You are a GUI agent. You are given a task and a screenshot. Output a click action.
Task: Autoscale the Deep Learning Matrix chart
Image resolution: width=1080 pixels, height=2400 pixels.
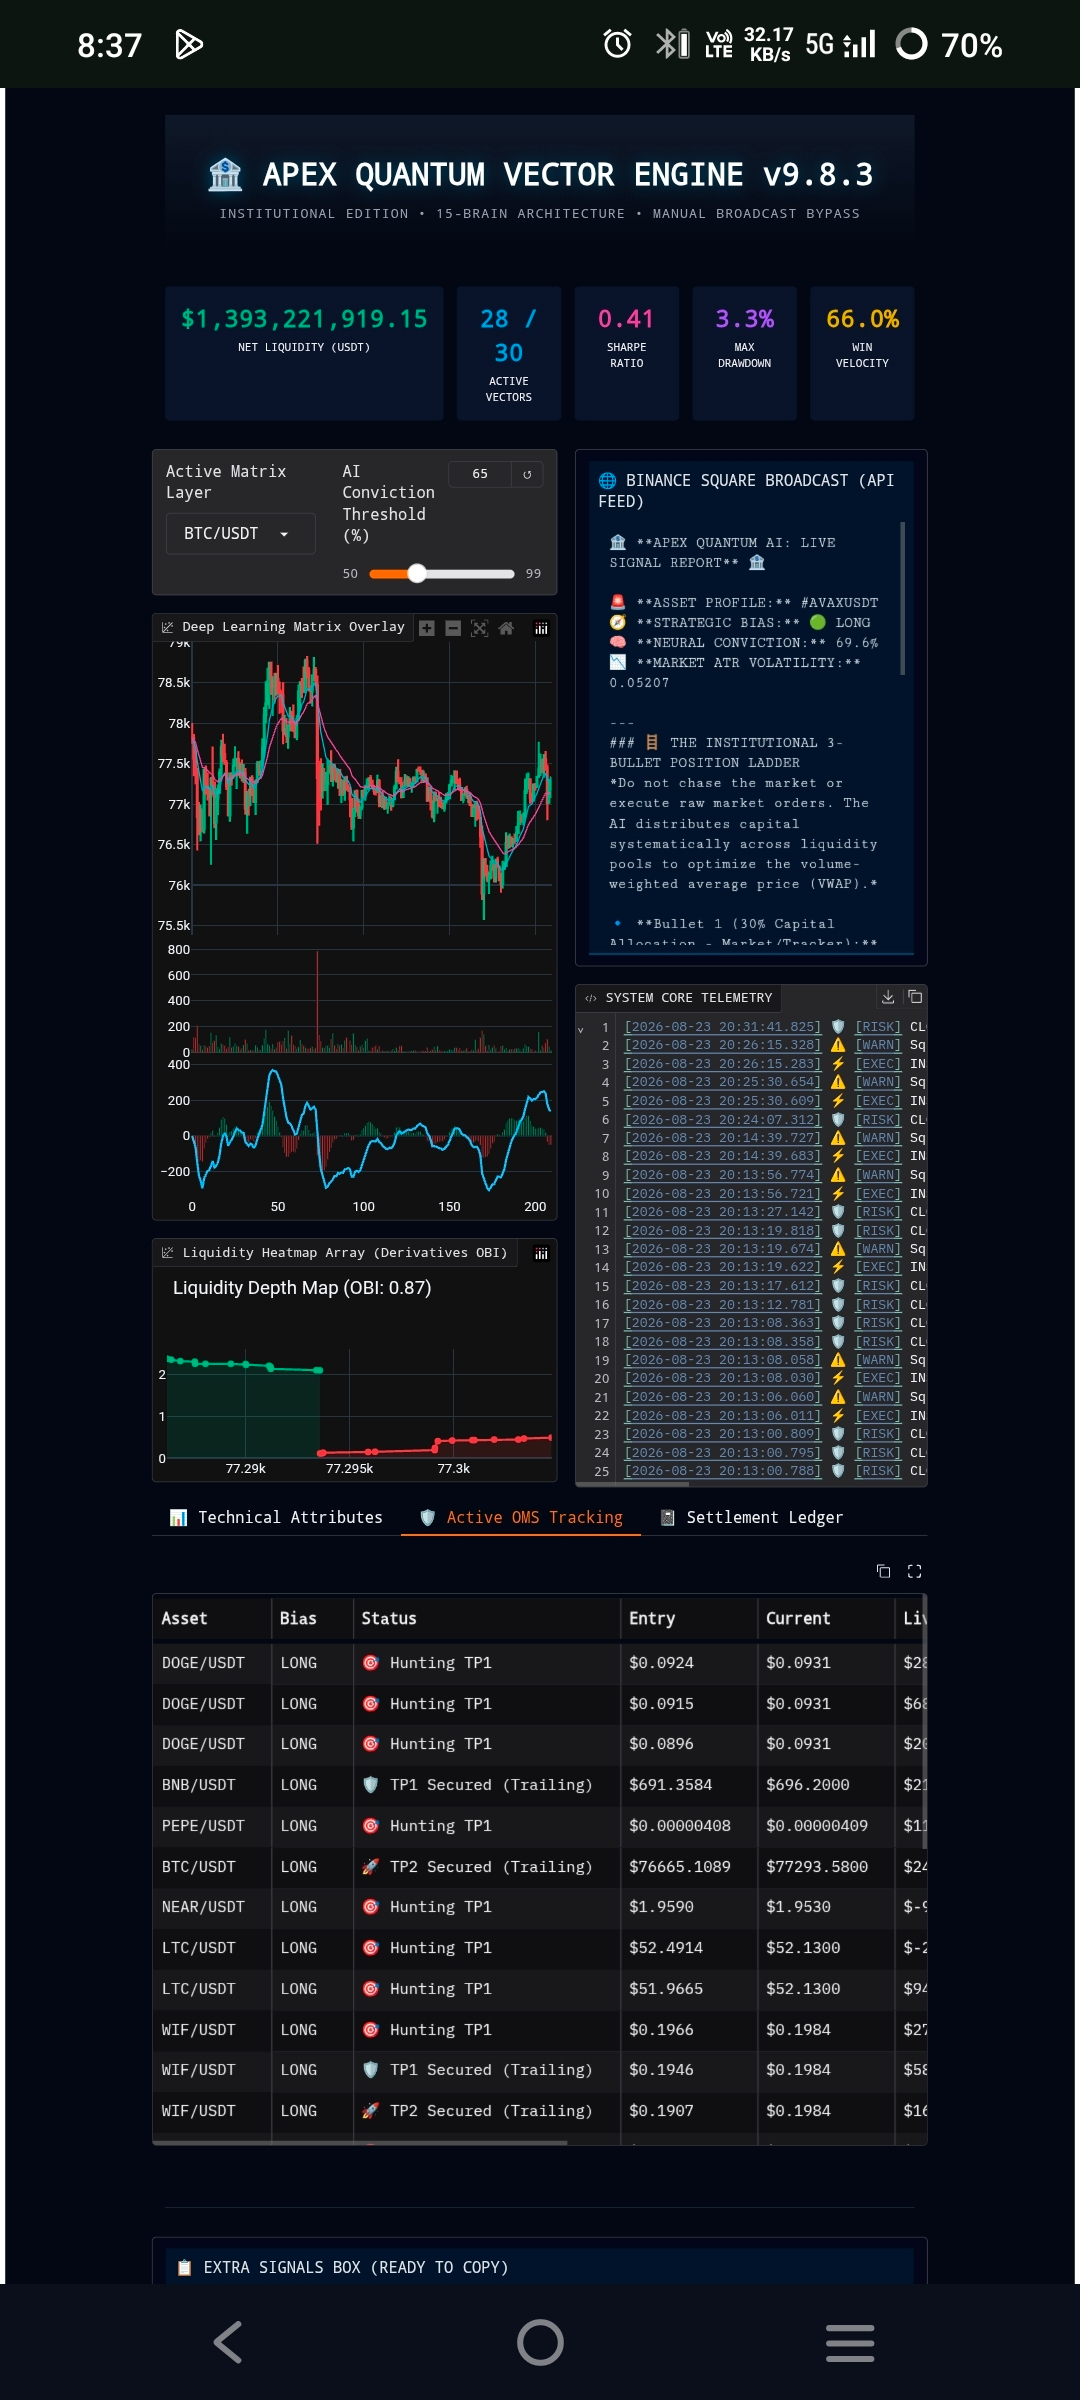pos(479,628)
